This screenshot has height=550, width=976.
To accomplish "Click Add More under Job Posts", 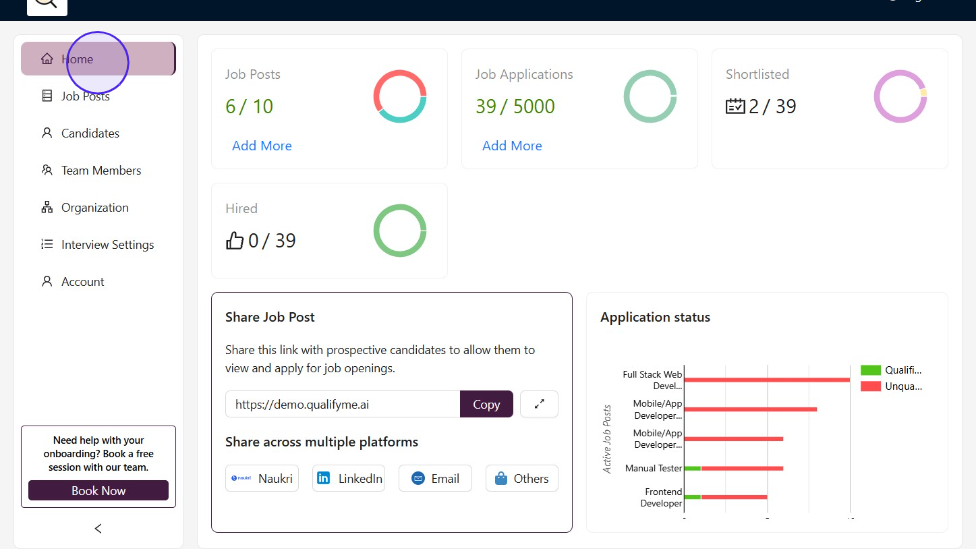I will click(x=262, y=146).
